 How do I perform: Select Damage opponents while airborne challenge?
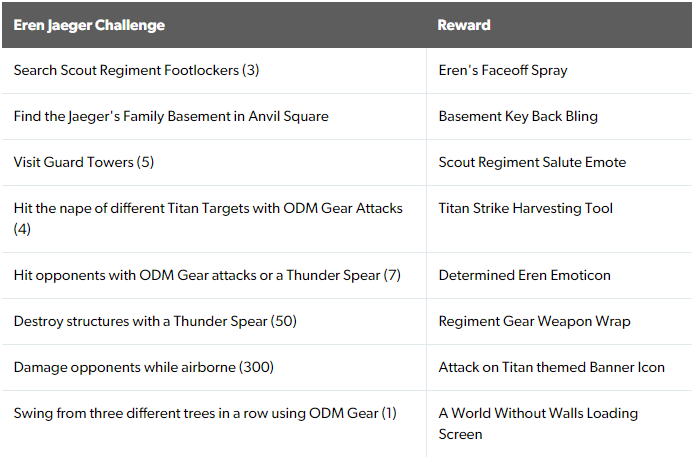[x=143, y=368]
